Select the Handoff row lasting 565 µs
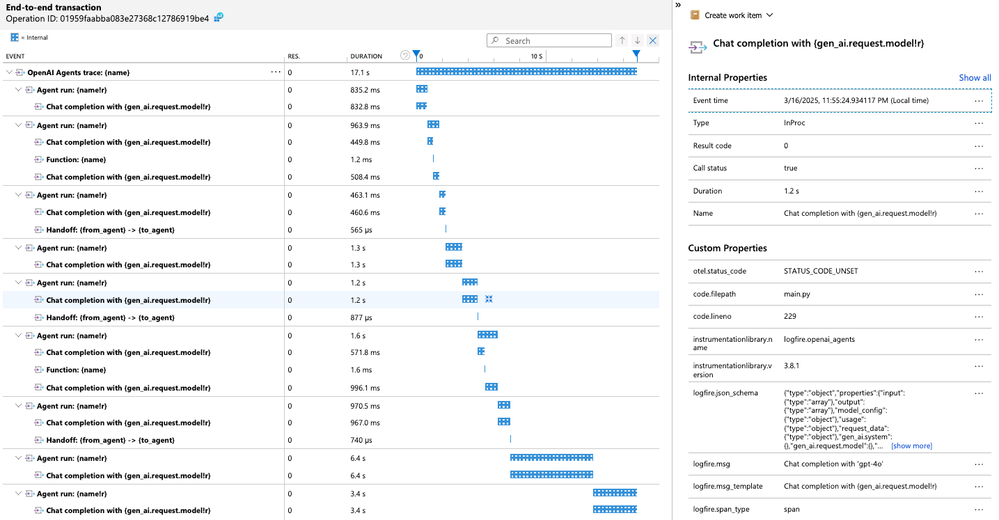The height and width of the screenshot is (520, 999). (x=331, y=230)
